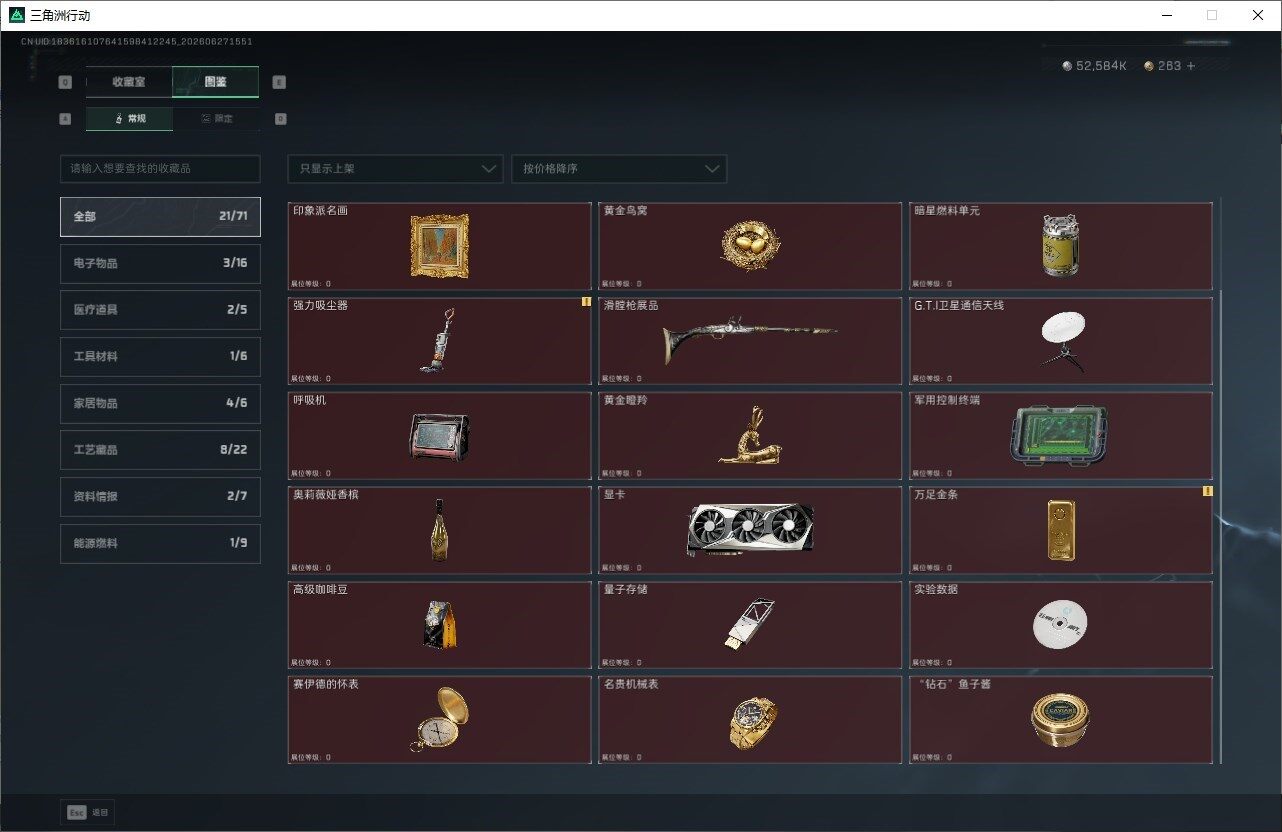The width and height of the screenshot is (1282, 832).
Task: Open the 只显示上架 filter dropdown
Action: [x=395, y=169]
